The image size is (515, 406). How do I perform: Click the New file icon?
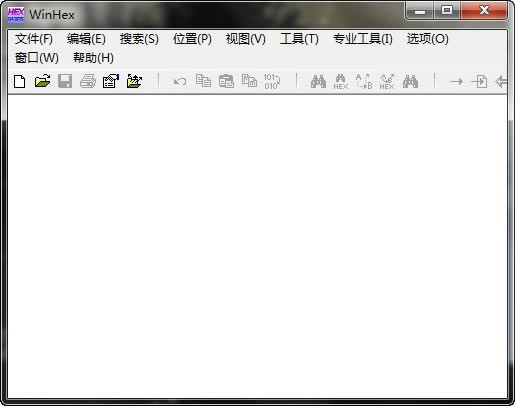tap(19, 81)
